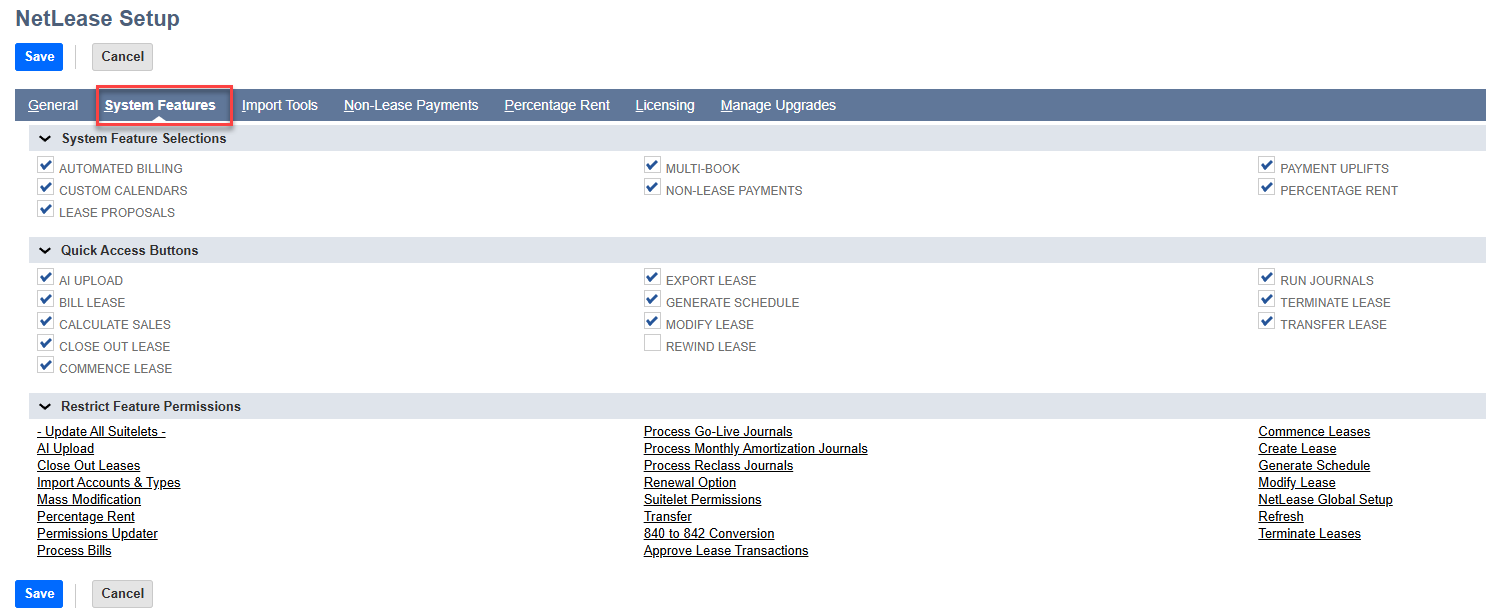Image resolution: width=1486 pixels, height=614 pixels.
Task: Open the Permissions Updater link
Action: point(97,534)
